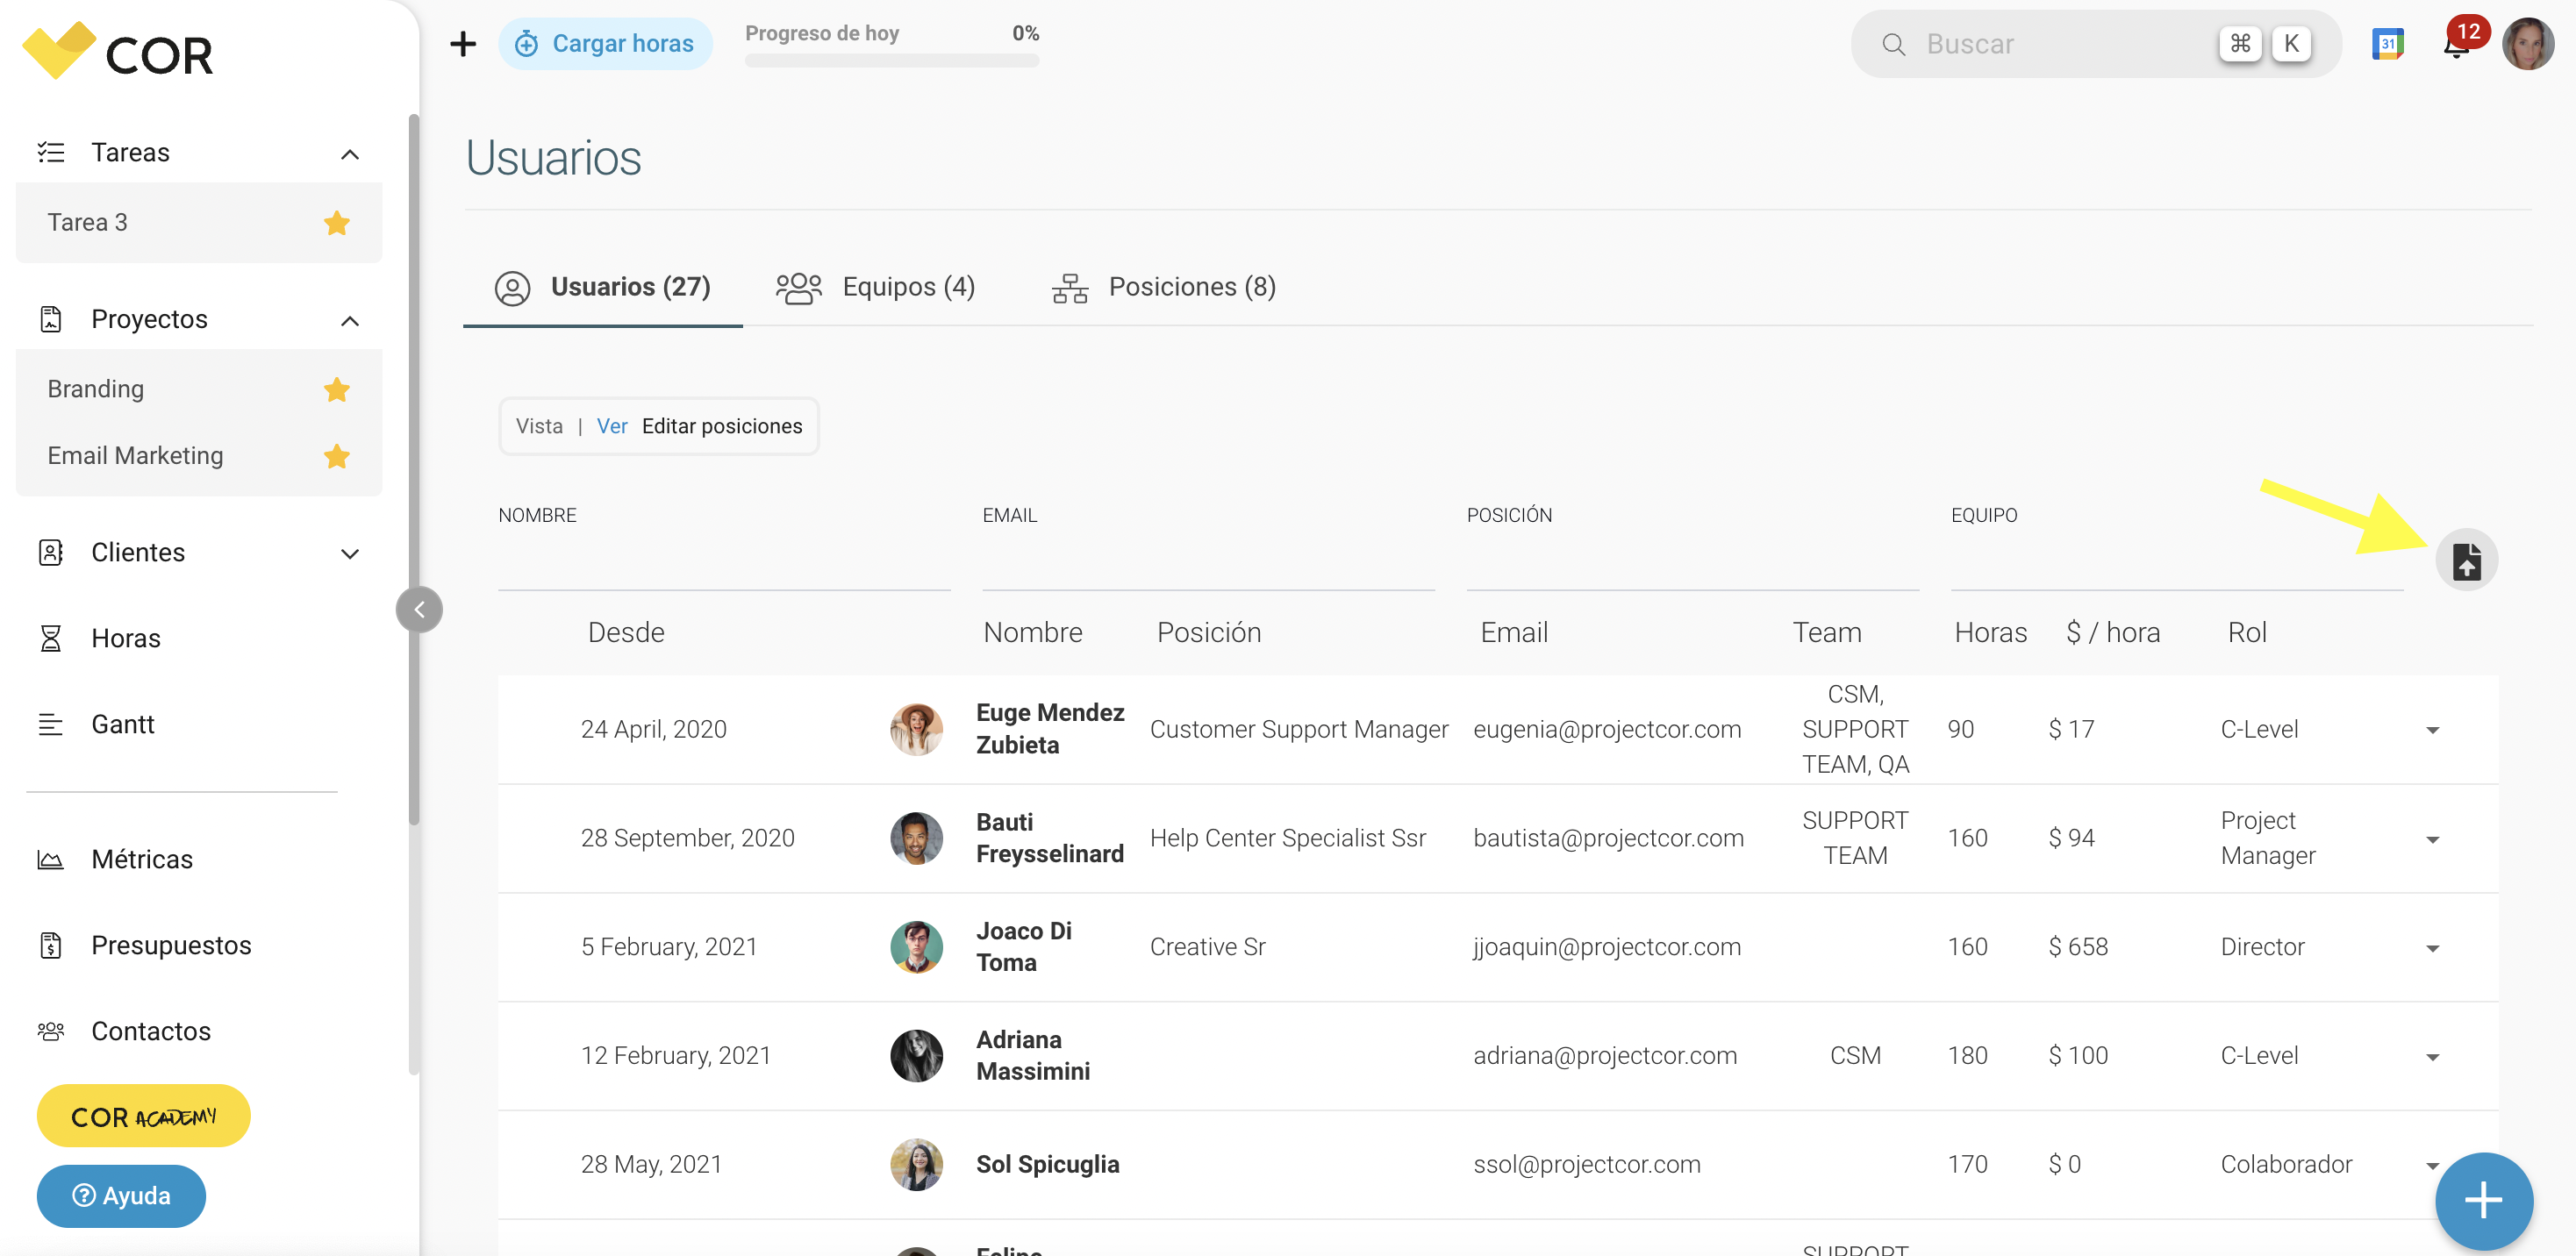
Task: Click the Métricas chart icon
Action: (x=50, y=859)
